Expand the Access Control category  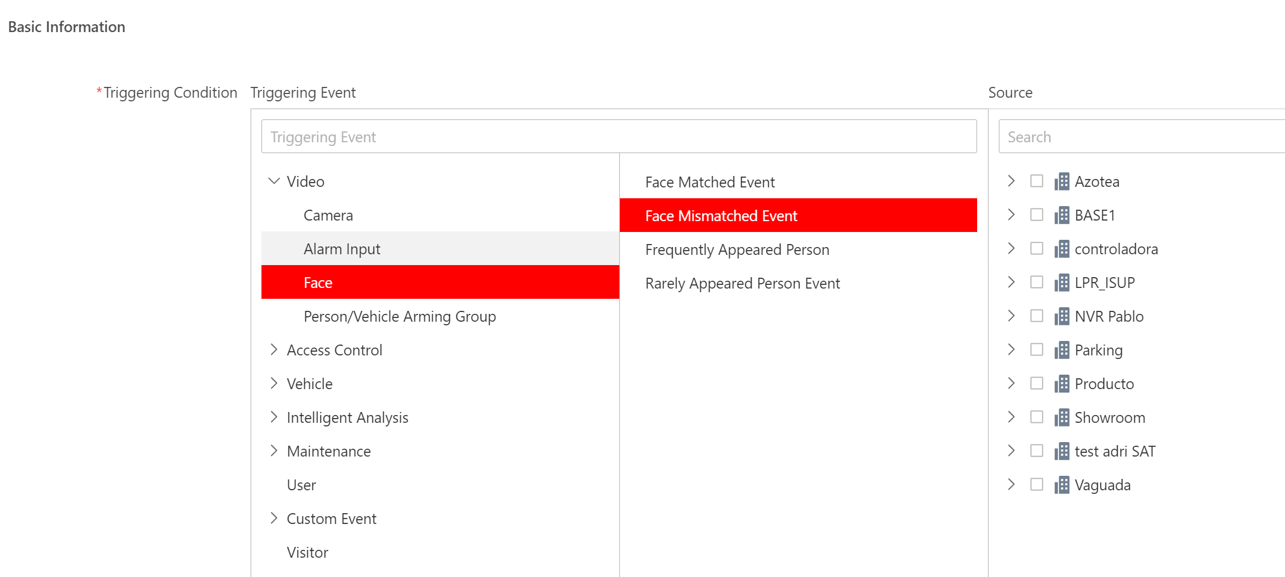[x=274, y=350]
